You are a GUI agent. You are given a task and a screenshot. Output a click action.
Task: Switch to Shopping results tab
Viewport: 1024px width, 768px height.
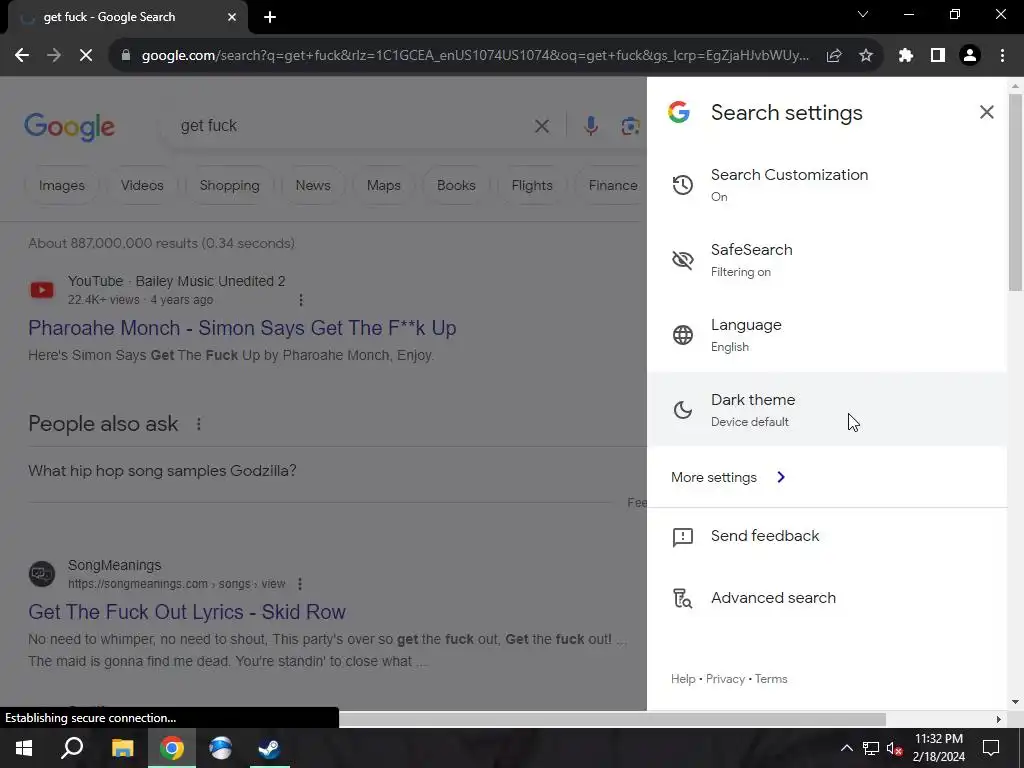point(229,185)
